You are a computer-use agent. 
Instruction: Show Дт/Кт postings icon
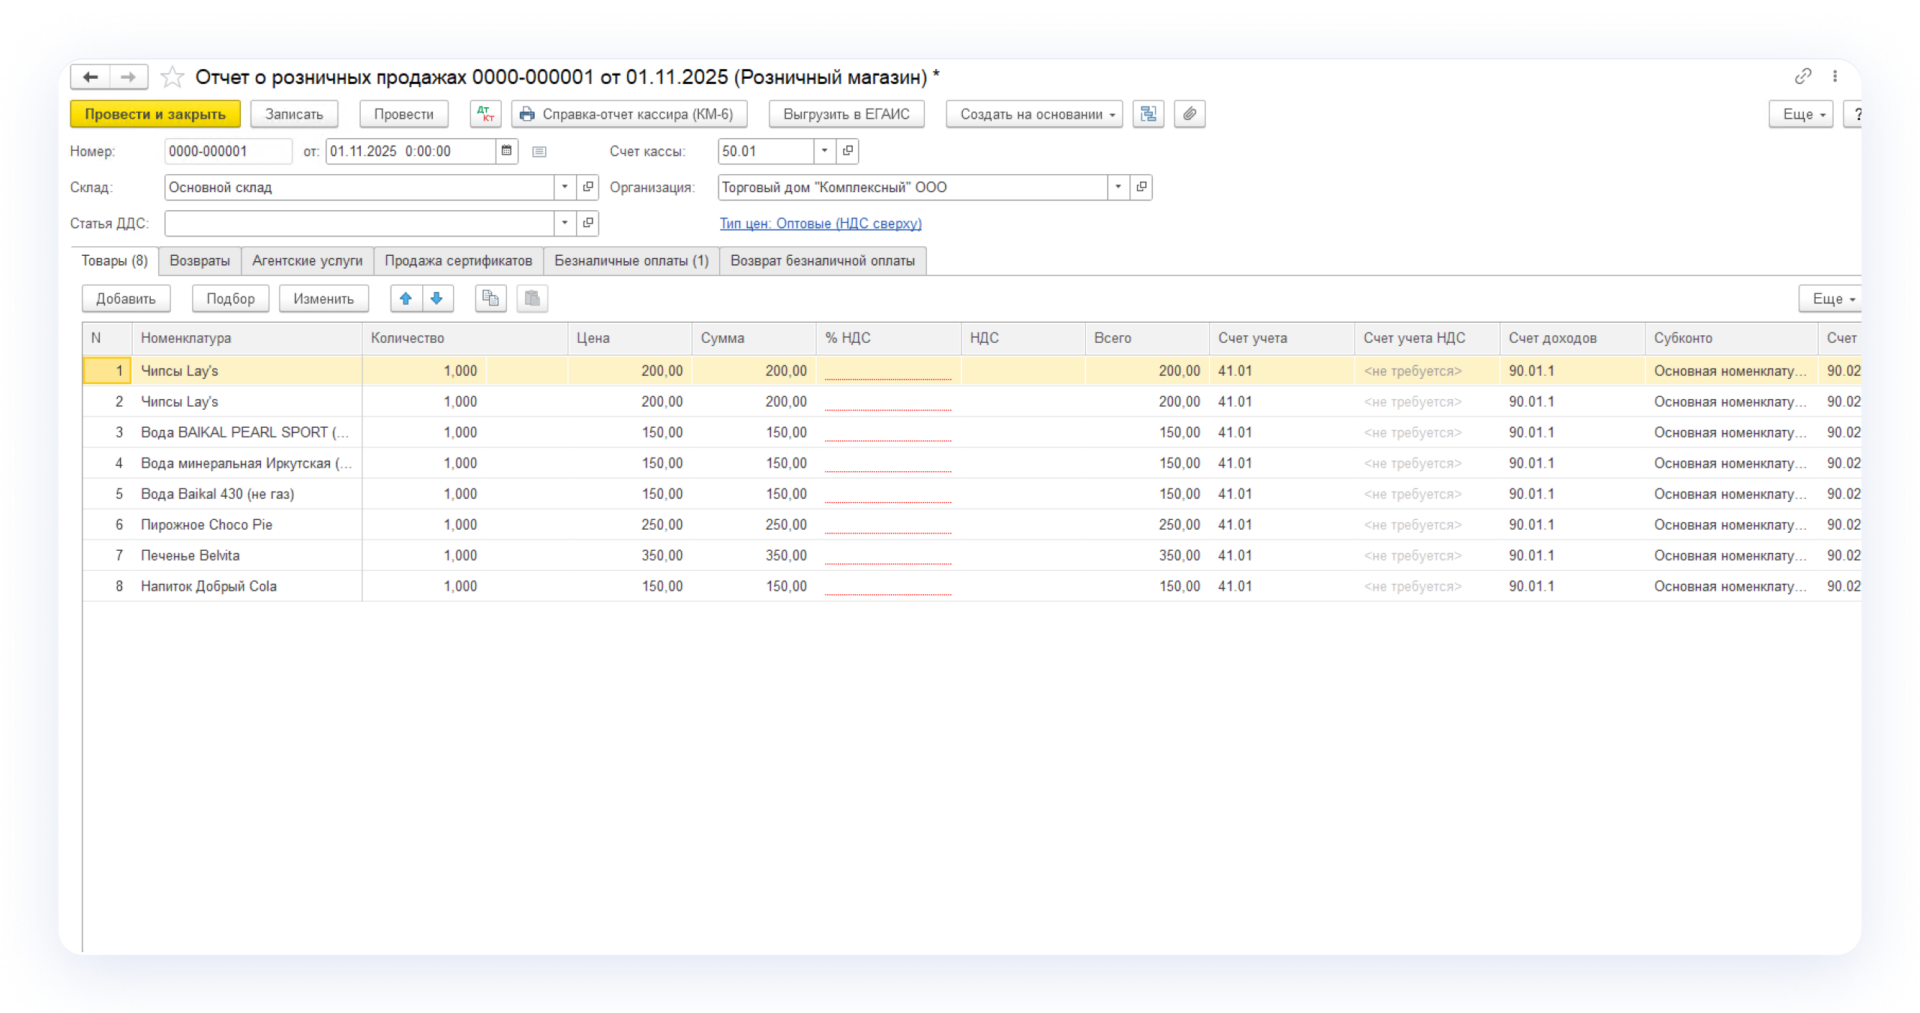coord(485,114)
